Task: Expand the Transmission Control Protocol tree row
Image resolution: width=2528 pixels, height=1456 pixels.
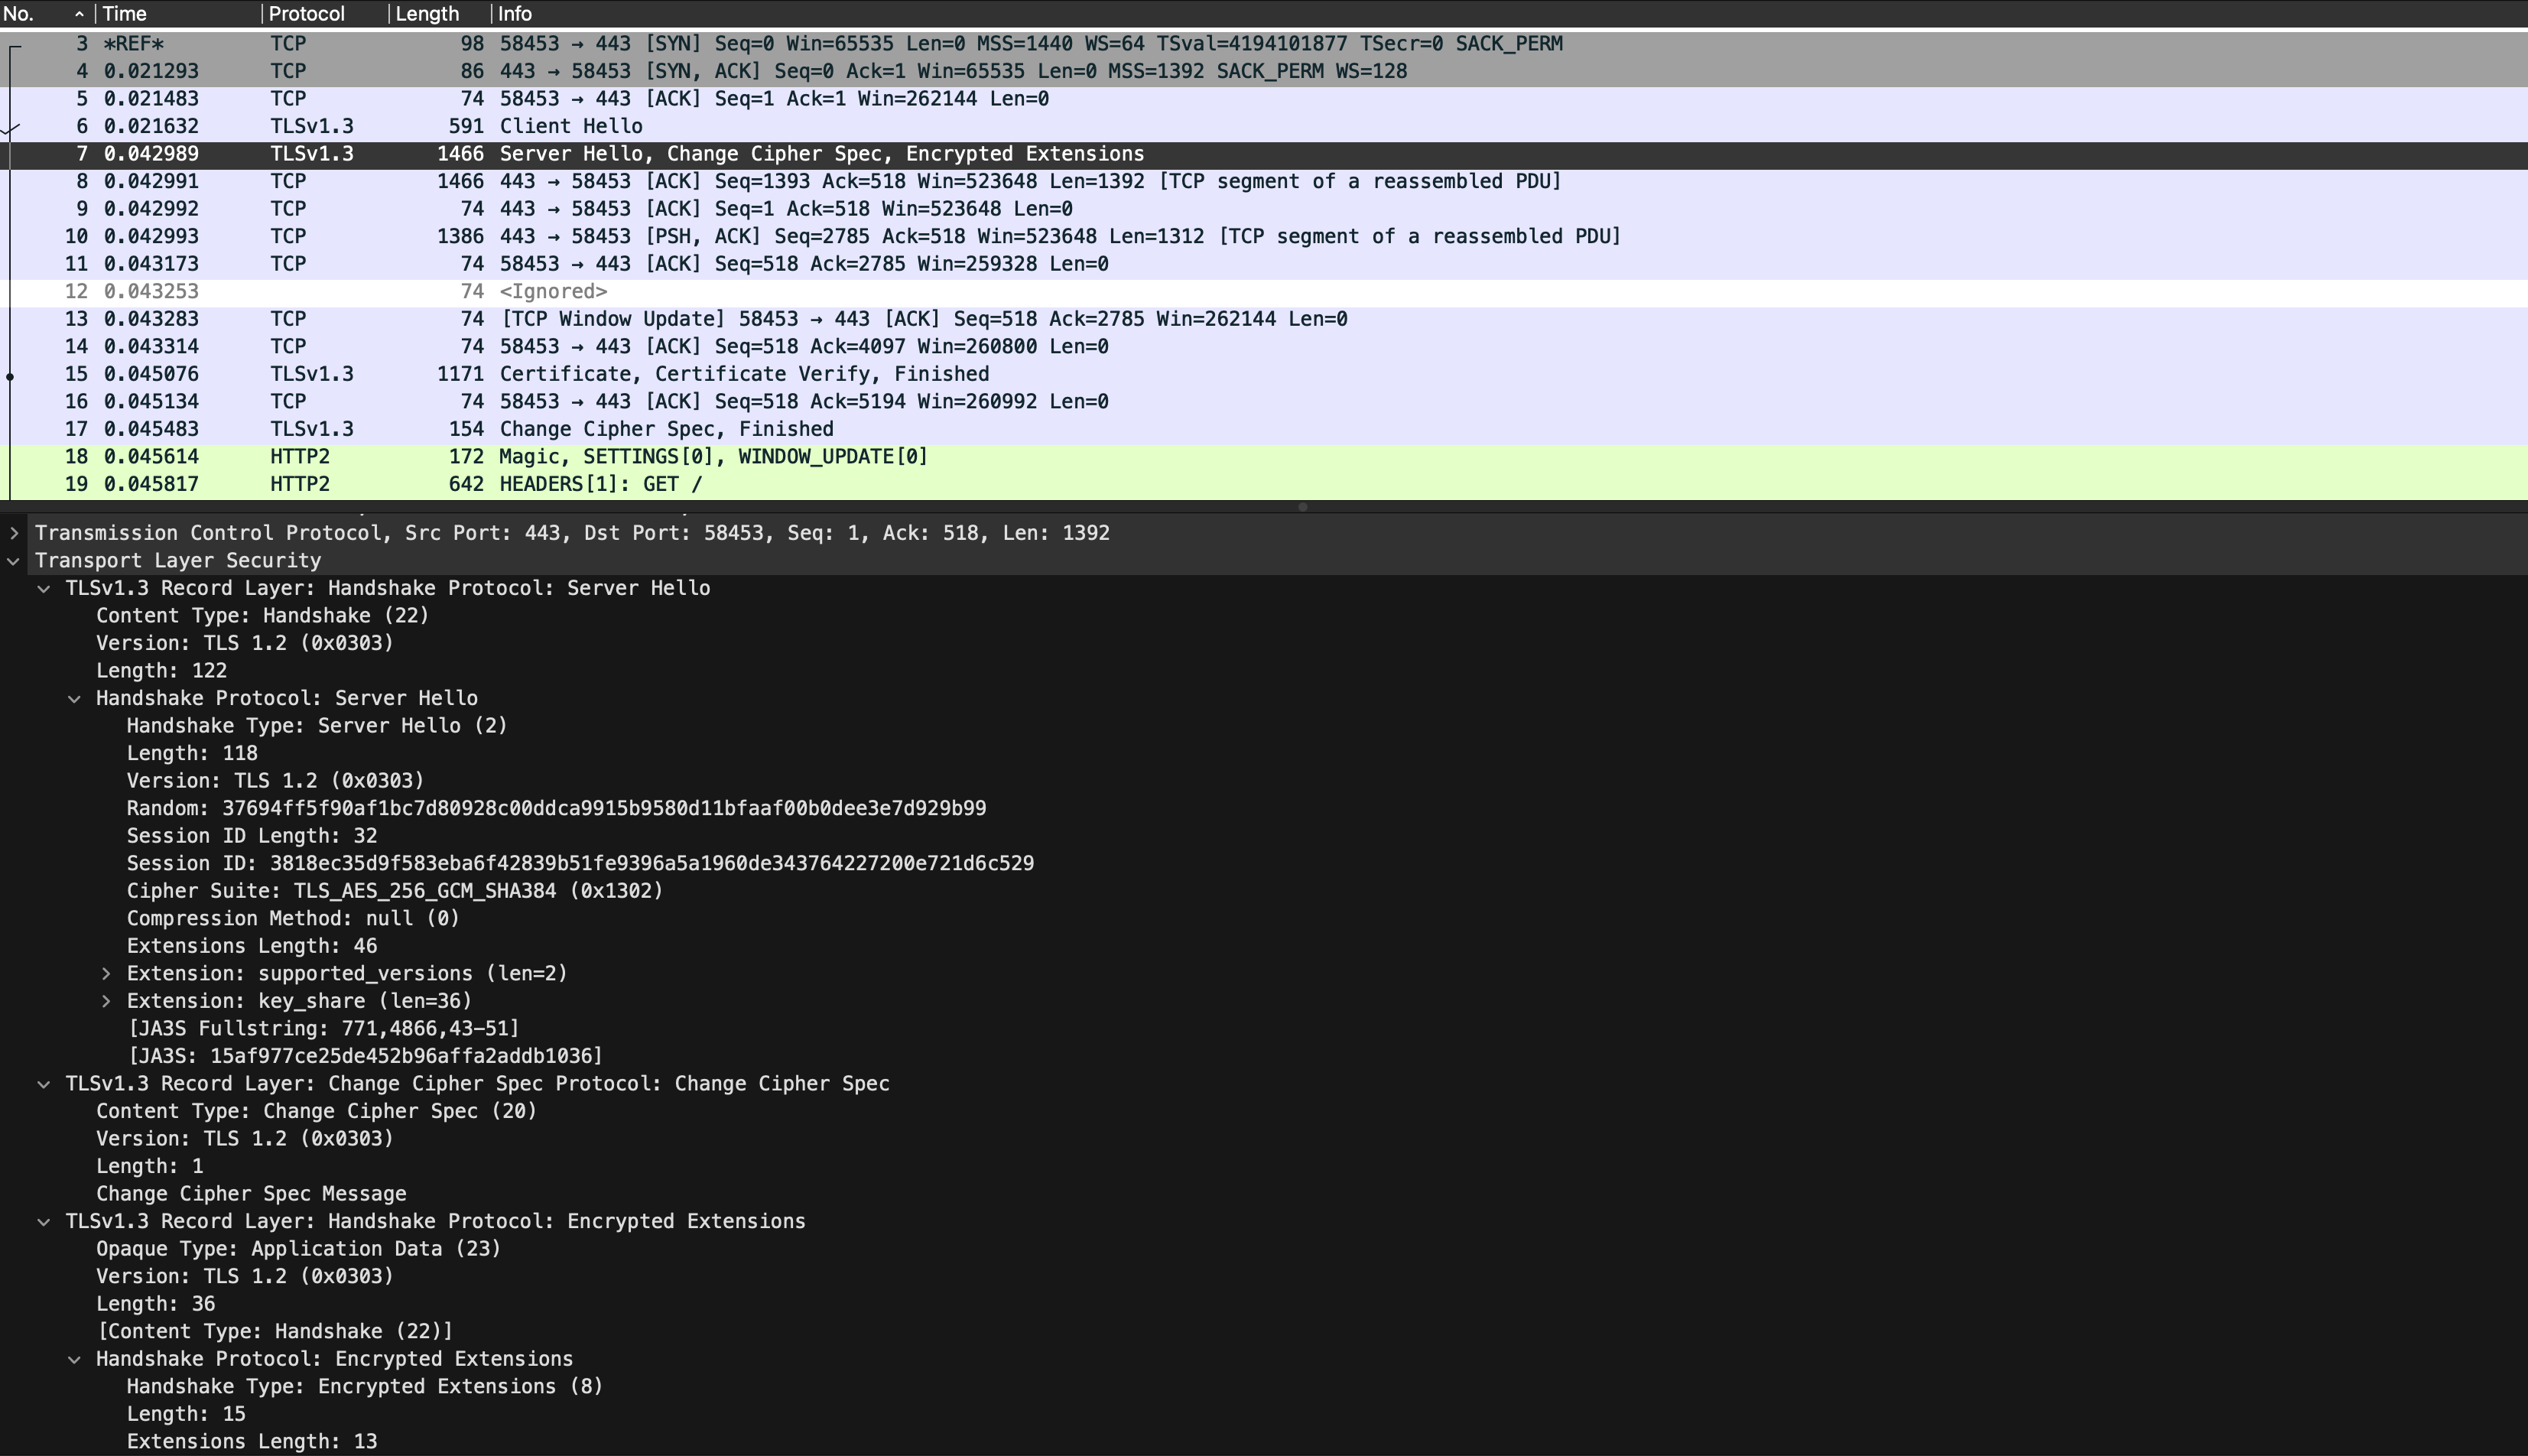Action: click(14, 533)
